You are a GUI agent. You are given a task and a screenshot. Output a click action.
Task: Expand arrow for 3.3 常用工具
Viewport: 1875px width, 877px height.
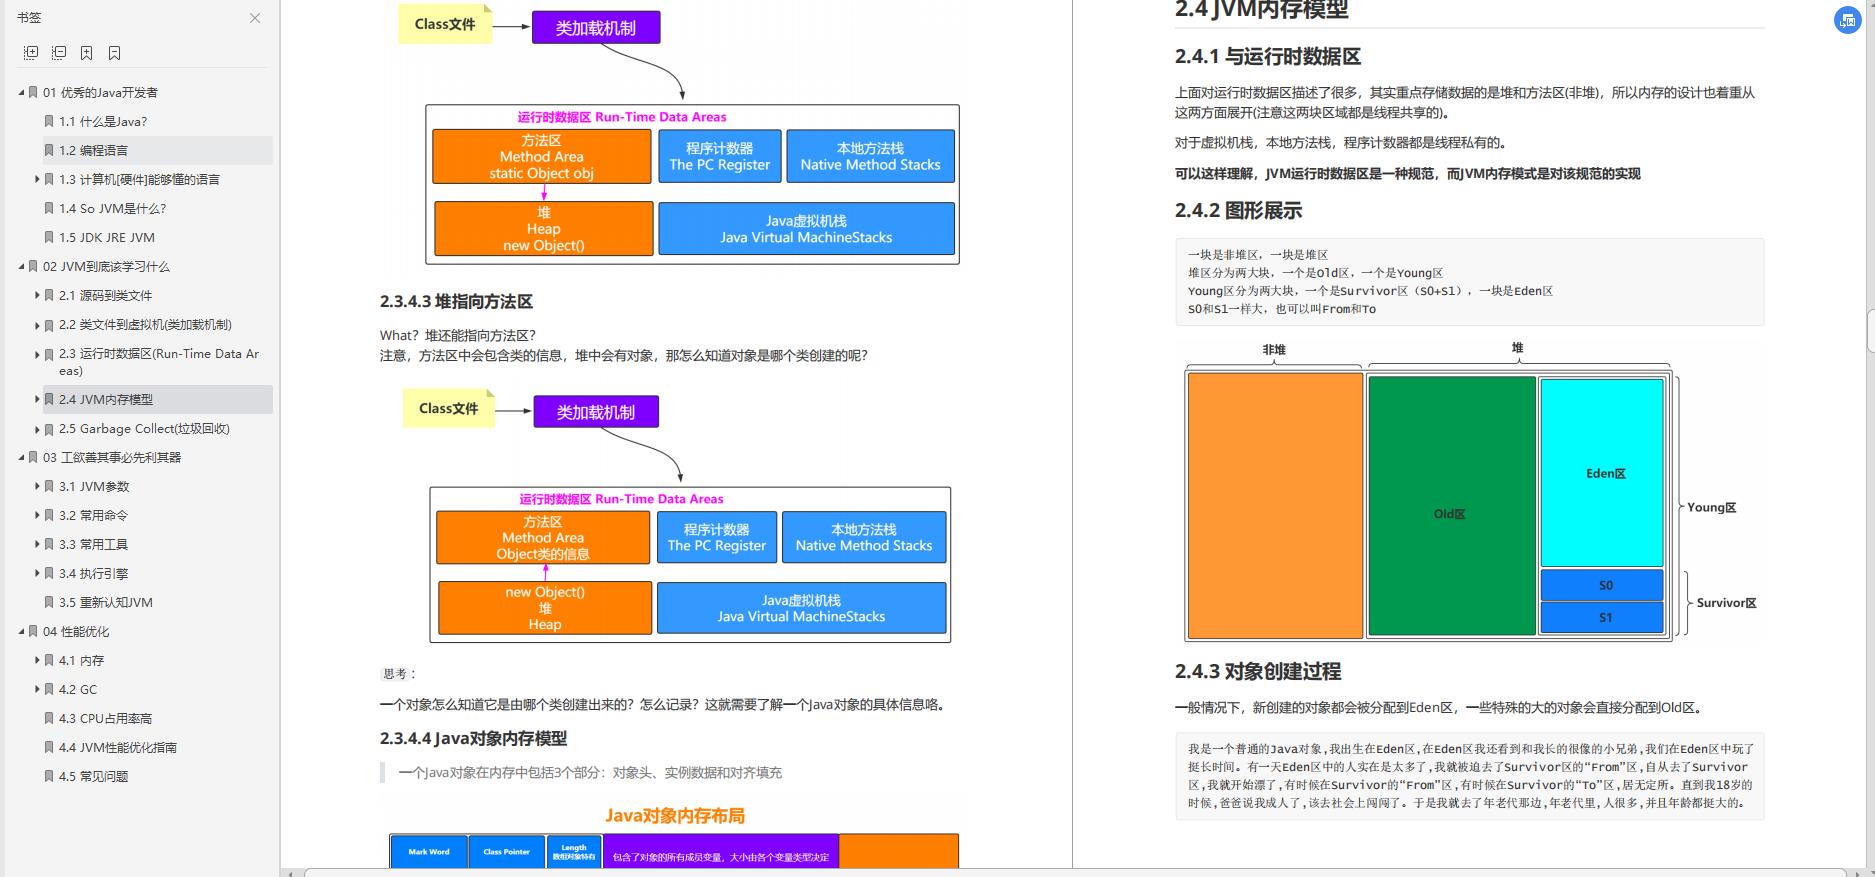tap(37, 544)
